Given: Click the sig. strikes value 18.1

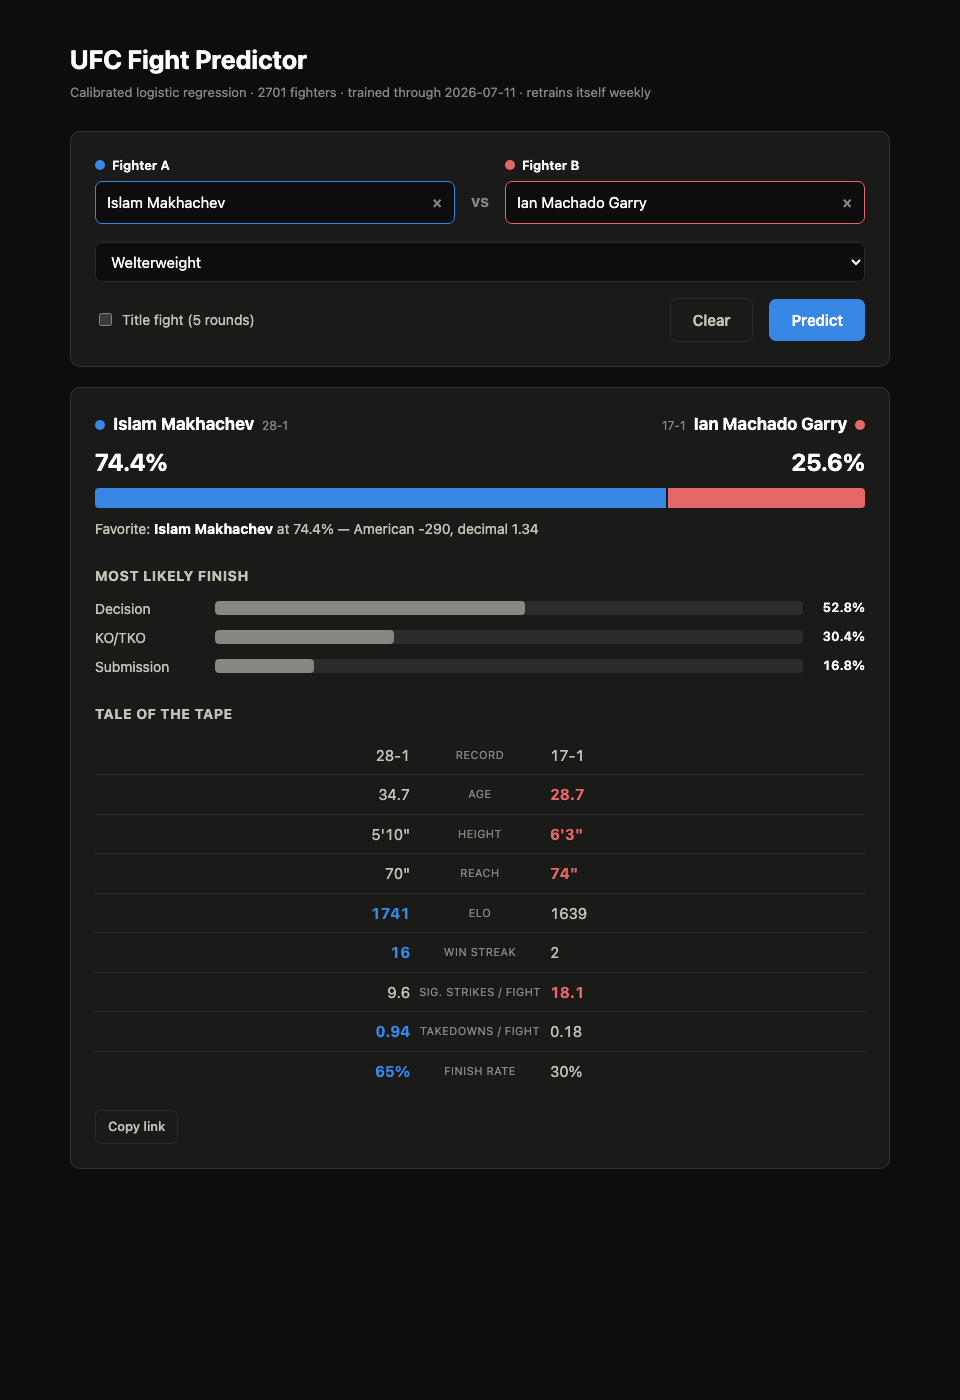Looking at the screenshot, I should (x=567, y=993).
